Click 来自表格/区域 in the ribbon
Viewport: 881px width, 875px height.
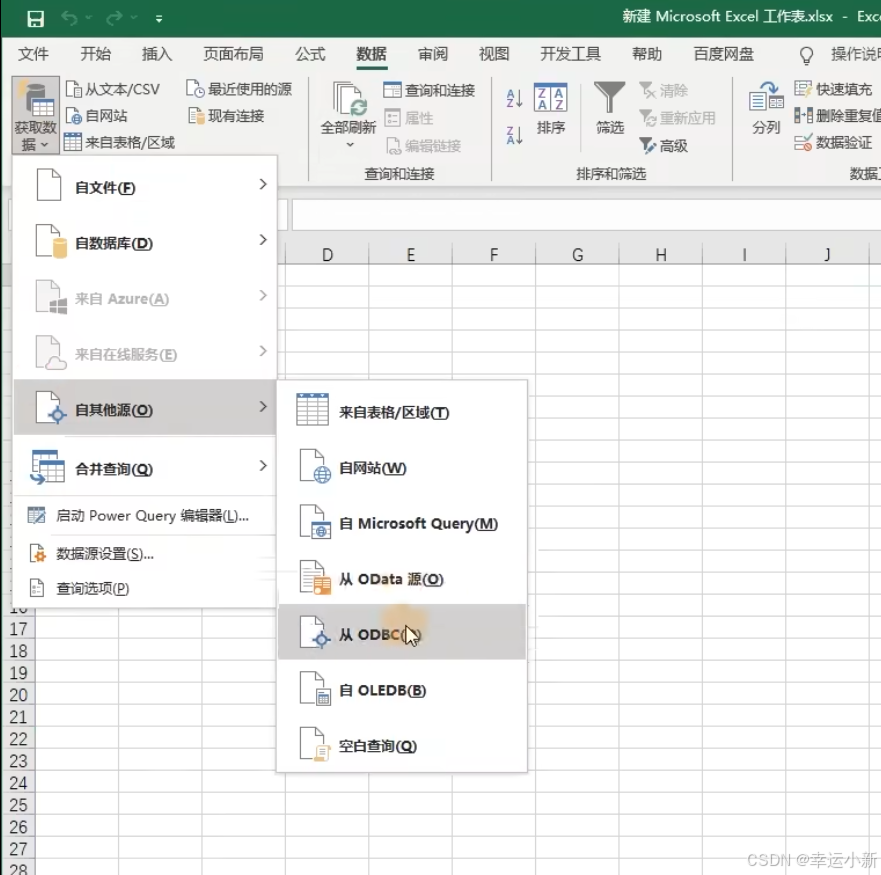click(119, 142)
